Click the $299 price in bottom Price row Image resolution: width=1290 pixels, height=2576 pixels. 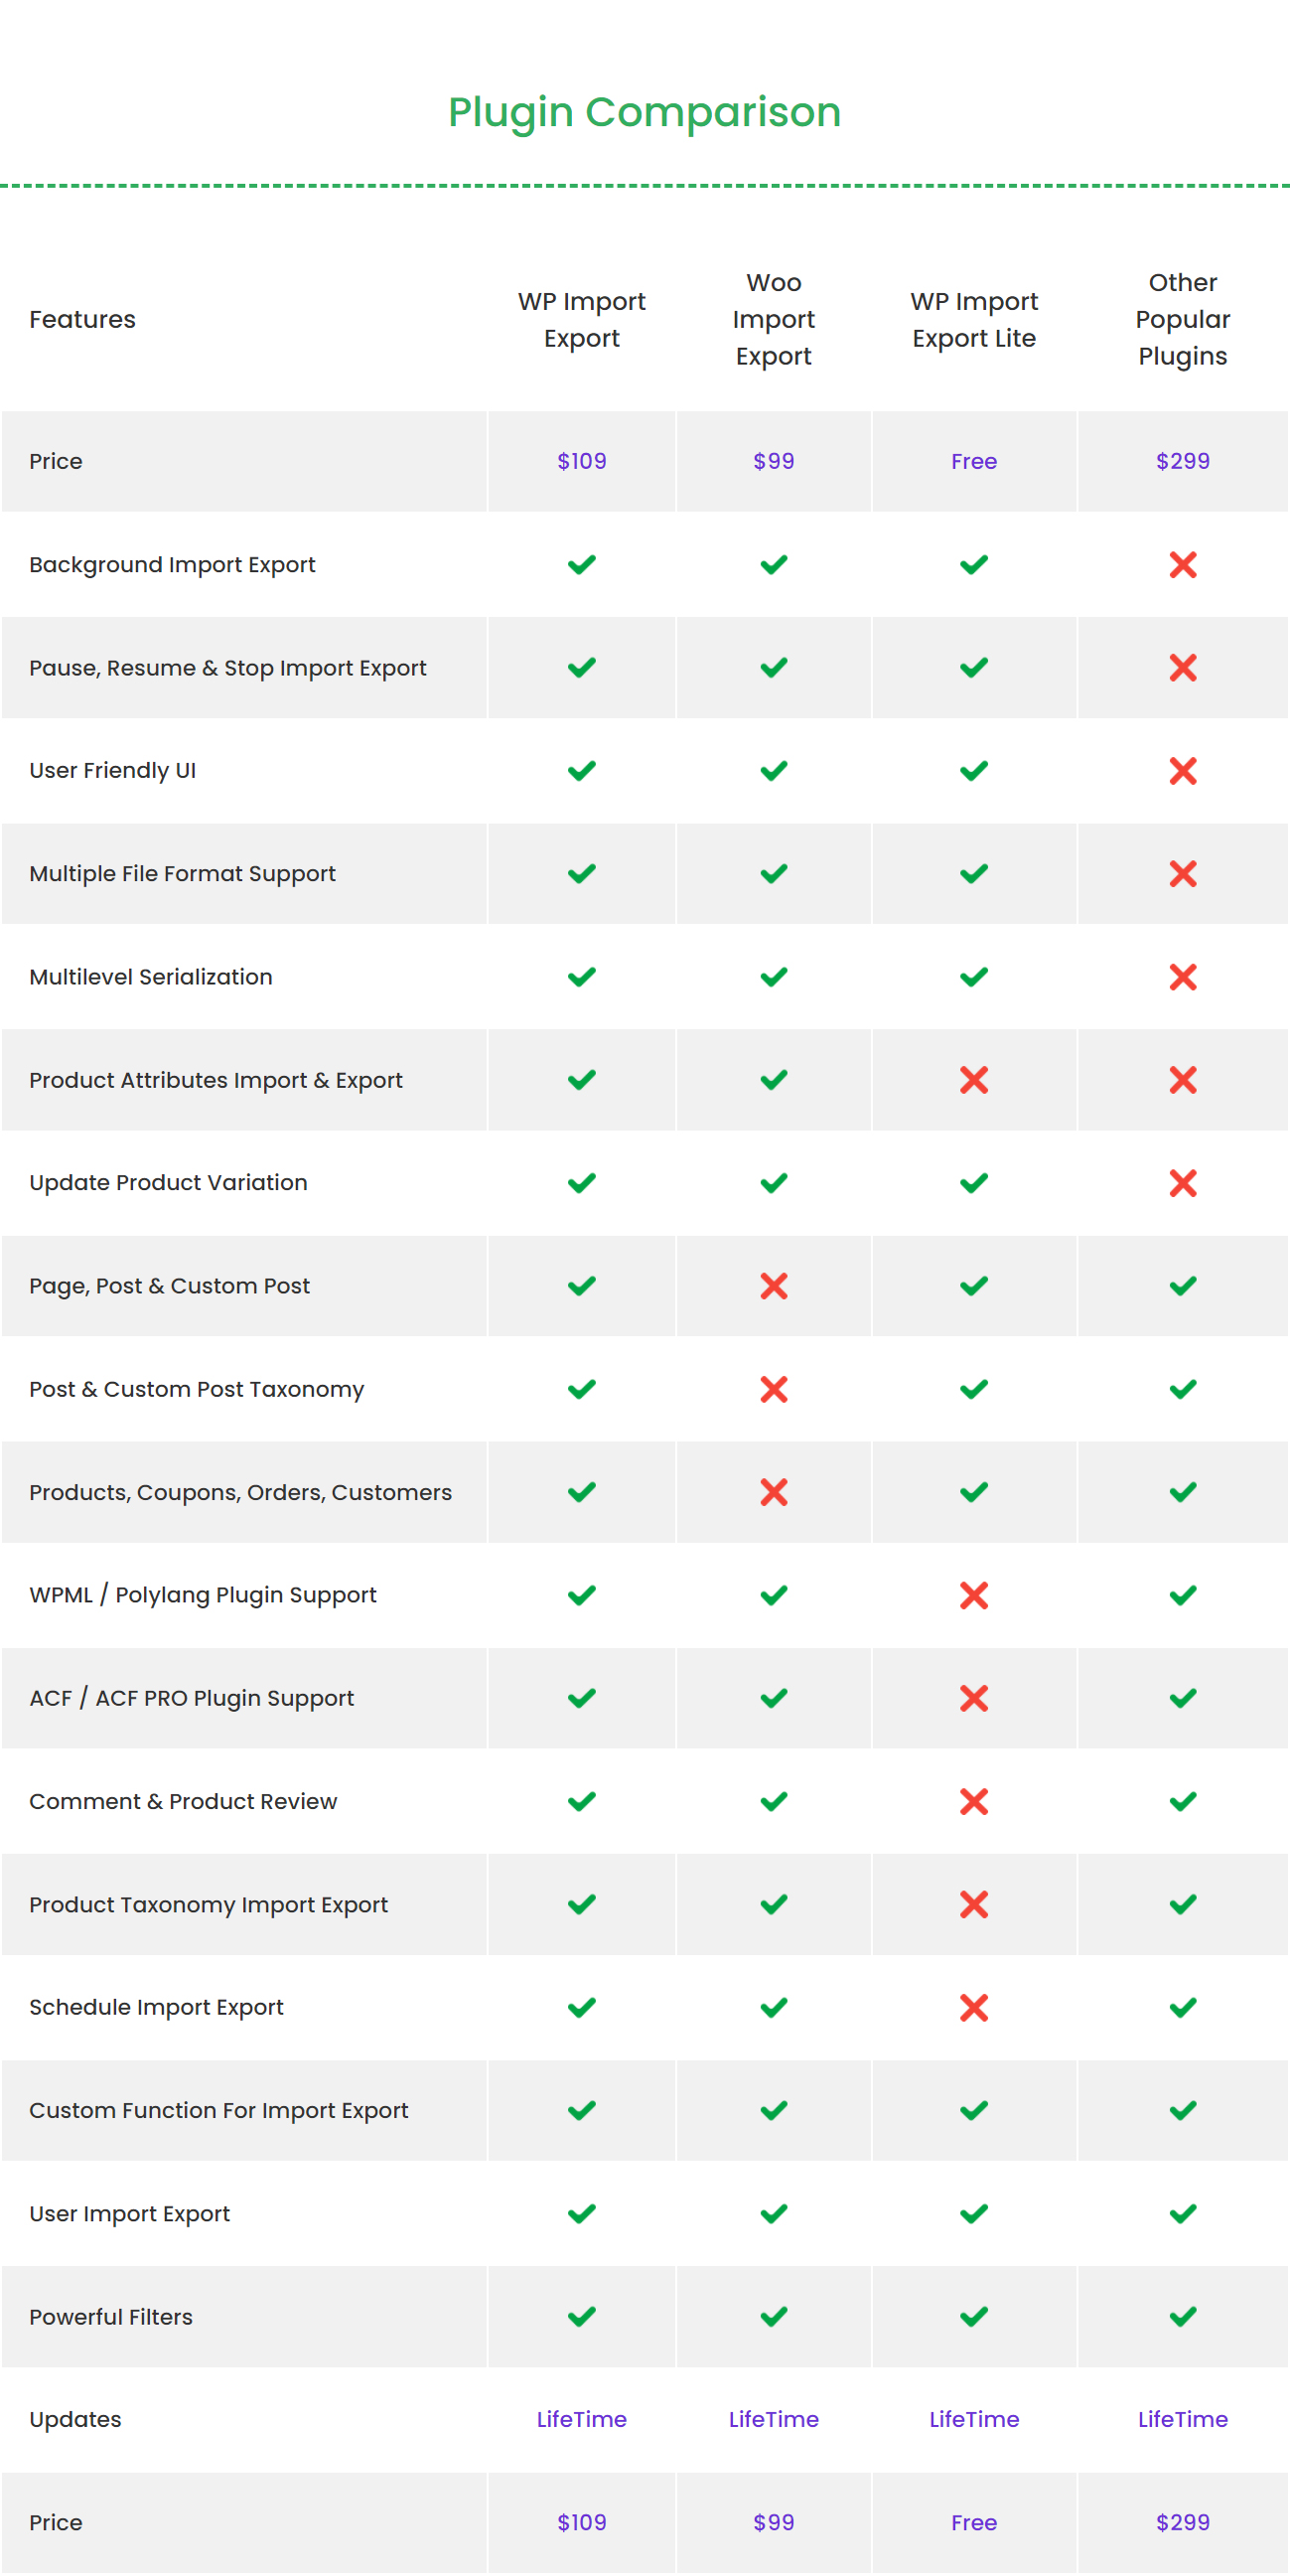tap(1182, 2522)
